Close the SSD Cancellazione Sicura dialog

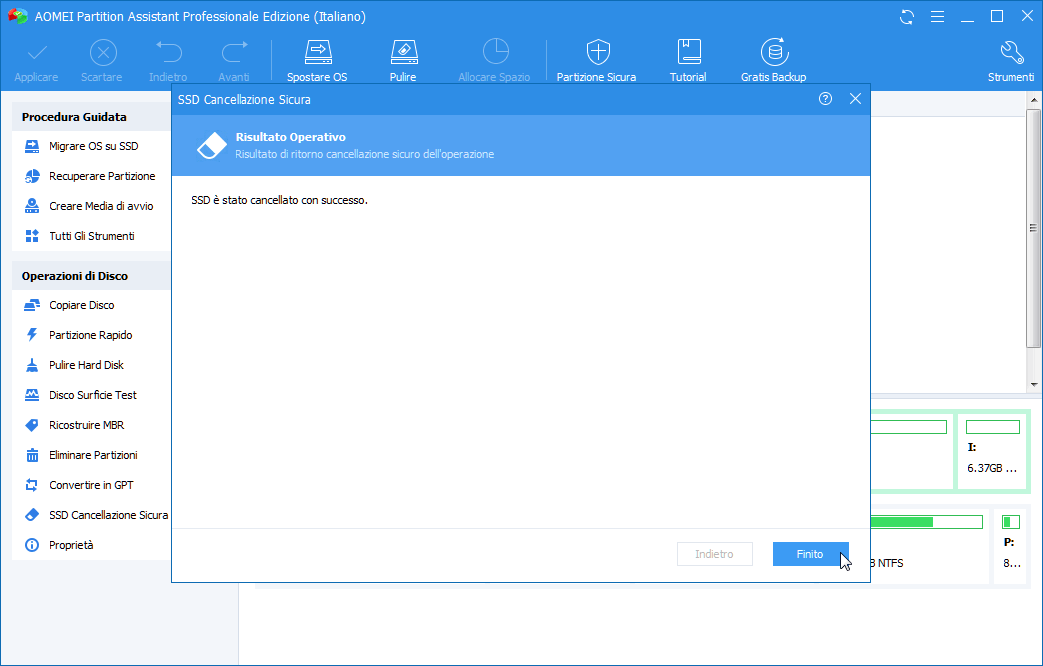pos(855,99)
